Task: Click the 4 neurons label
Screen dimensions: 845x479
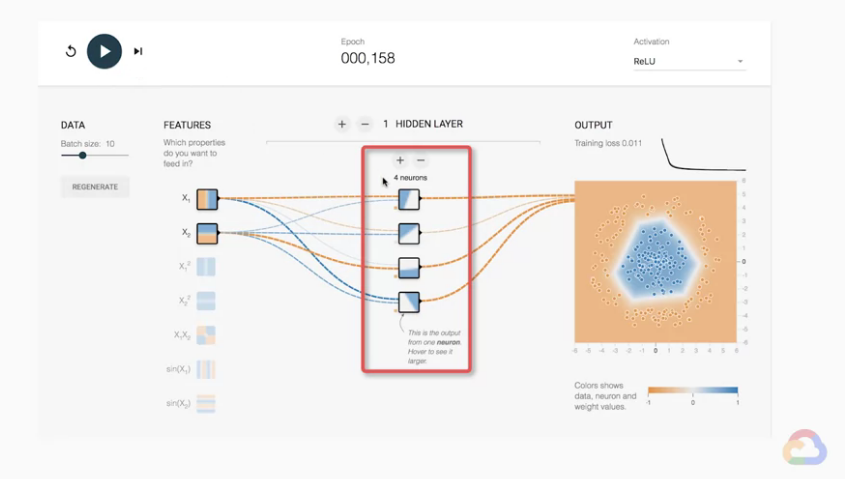Action: 410,178
